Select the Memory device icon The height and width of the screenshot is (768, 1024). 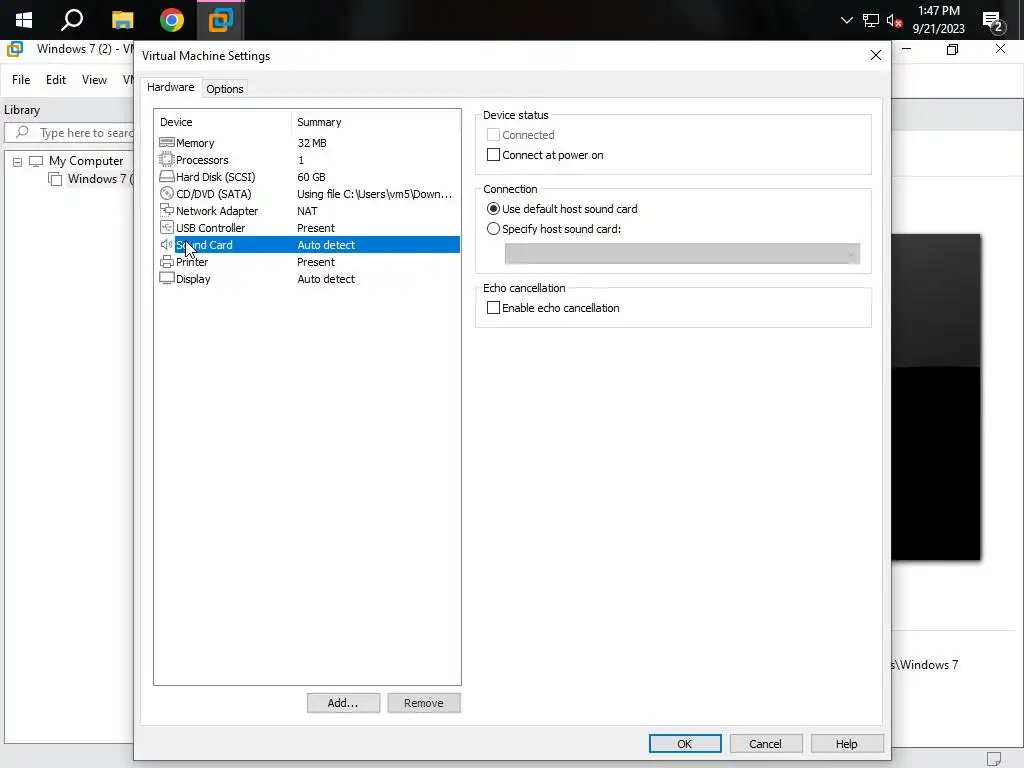[167, 142]
